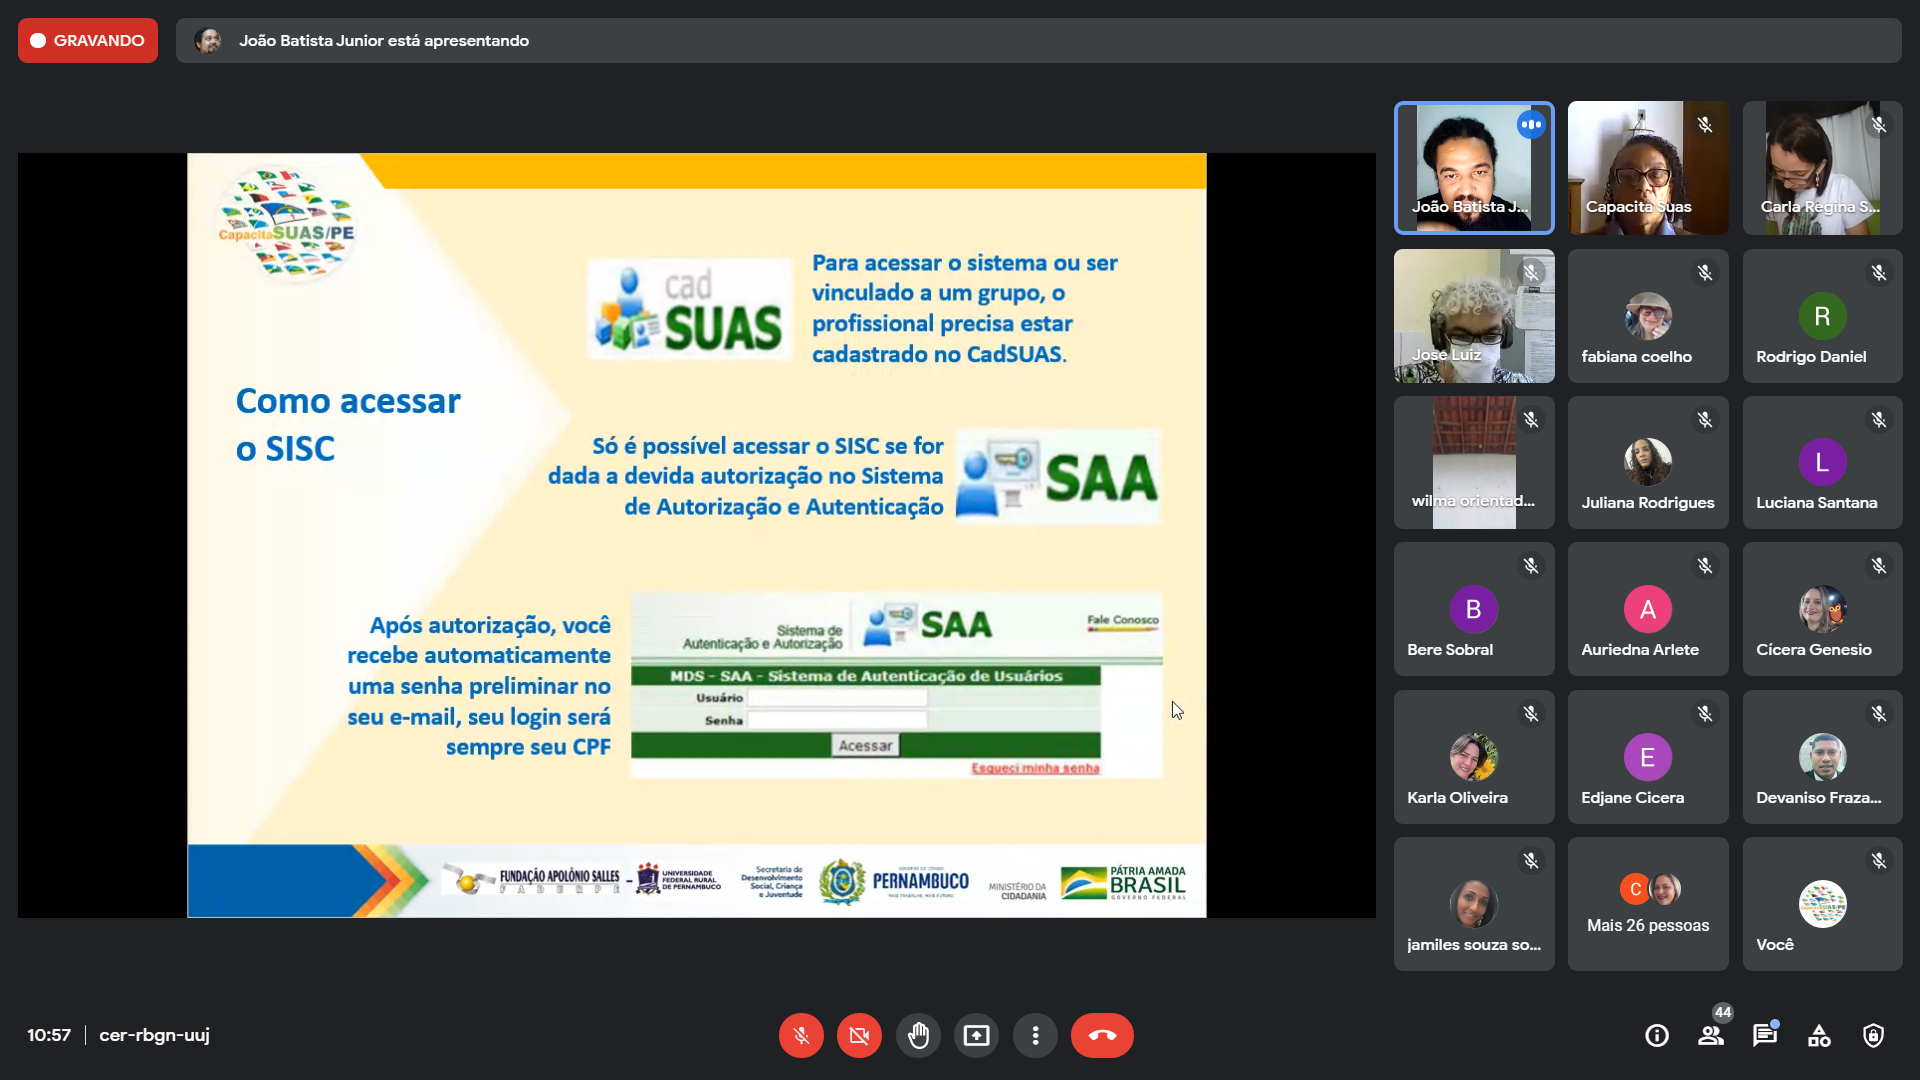Image resolution: width=1920 pixels, height=1080 pixels.
Task: Open meeting details info icon
Action: 1657,1035
